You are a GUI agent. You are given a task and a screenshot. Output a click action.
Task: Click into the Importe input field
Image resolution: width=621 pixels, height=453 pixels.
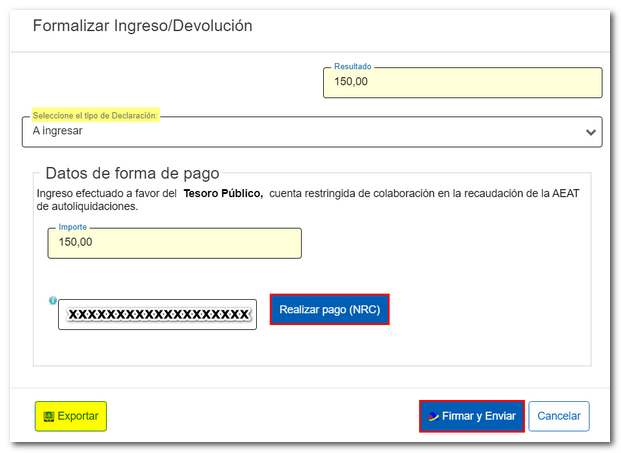[x=174, y=243]
